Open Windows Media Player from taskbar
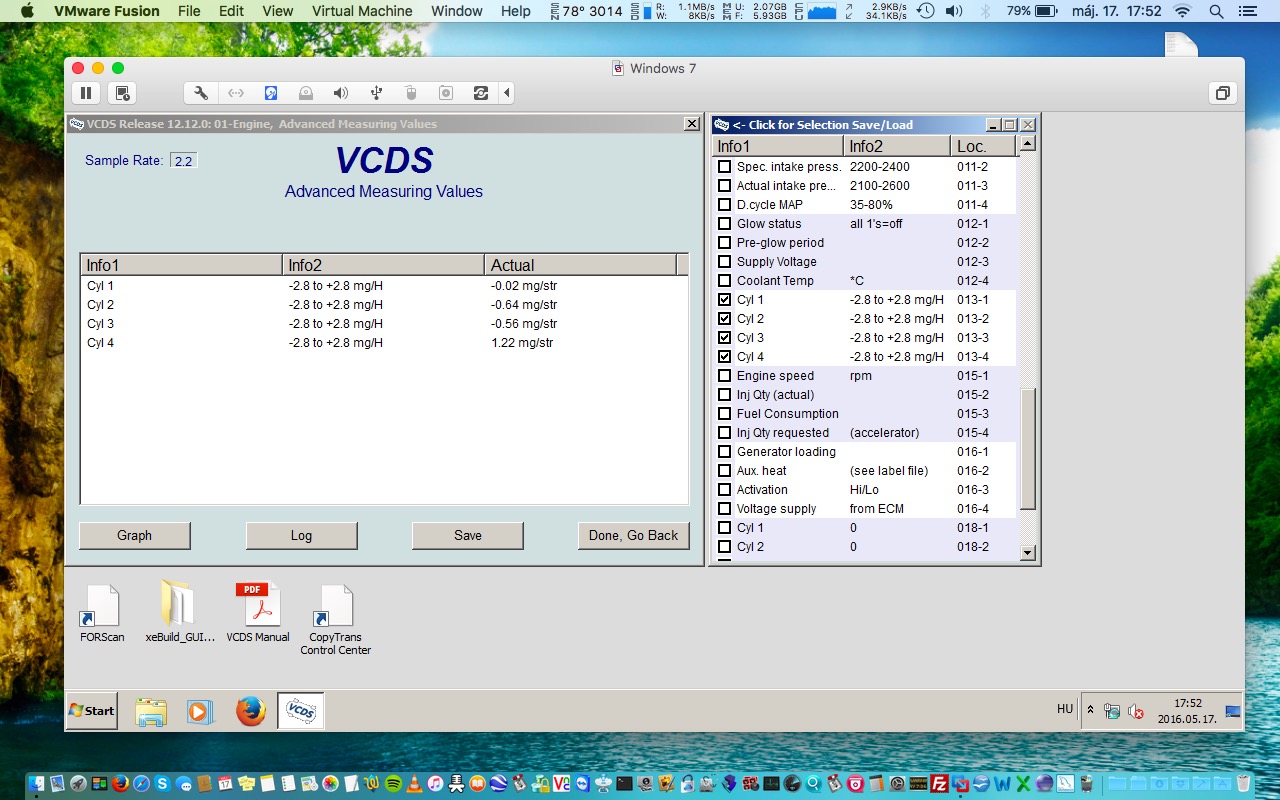1280x800 pixels. pos(200,711)
